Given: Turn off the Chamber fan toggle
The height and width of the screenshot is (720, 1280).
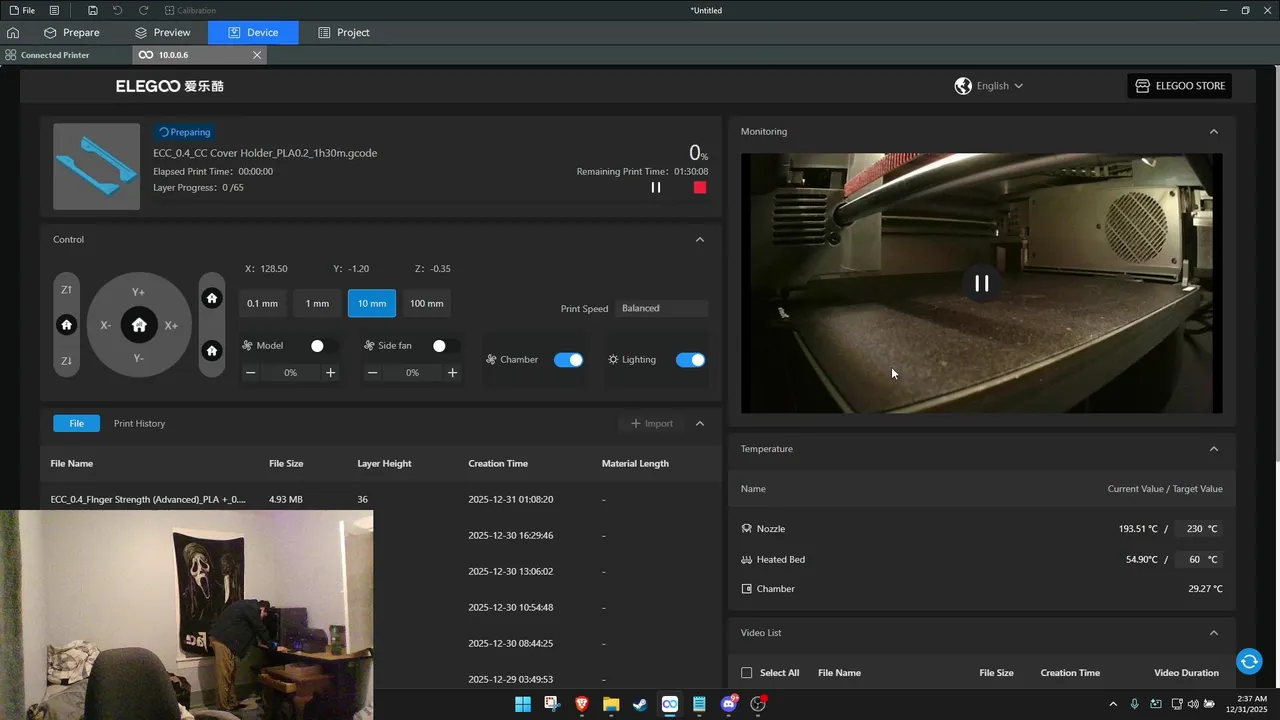Looking at the screenshot, I should 569,360.
